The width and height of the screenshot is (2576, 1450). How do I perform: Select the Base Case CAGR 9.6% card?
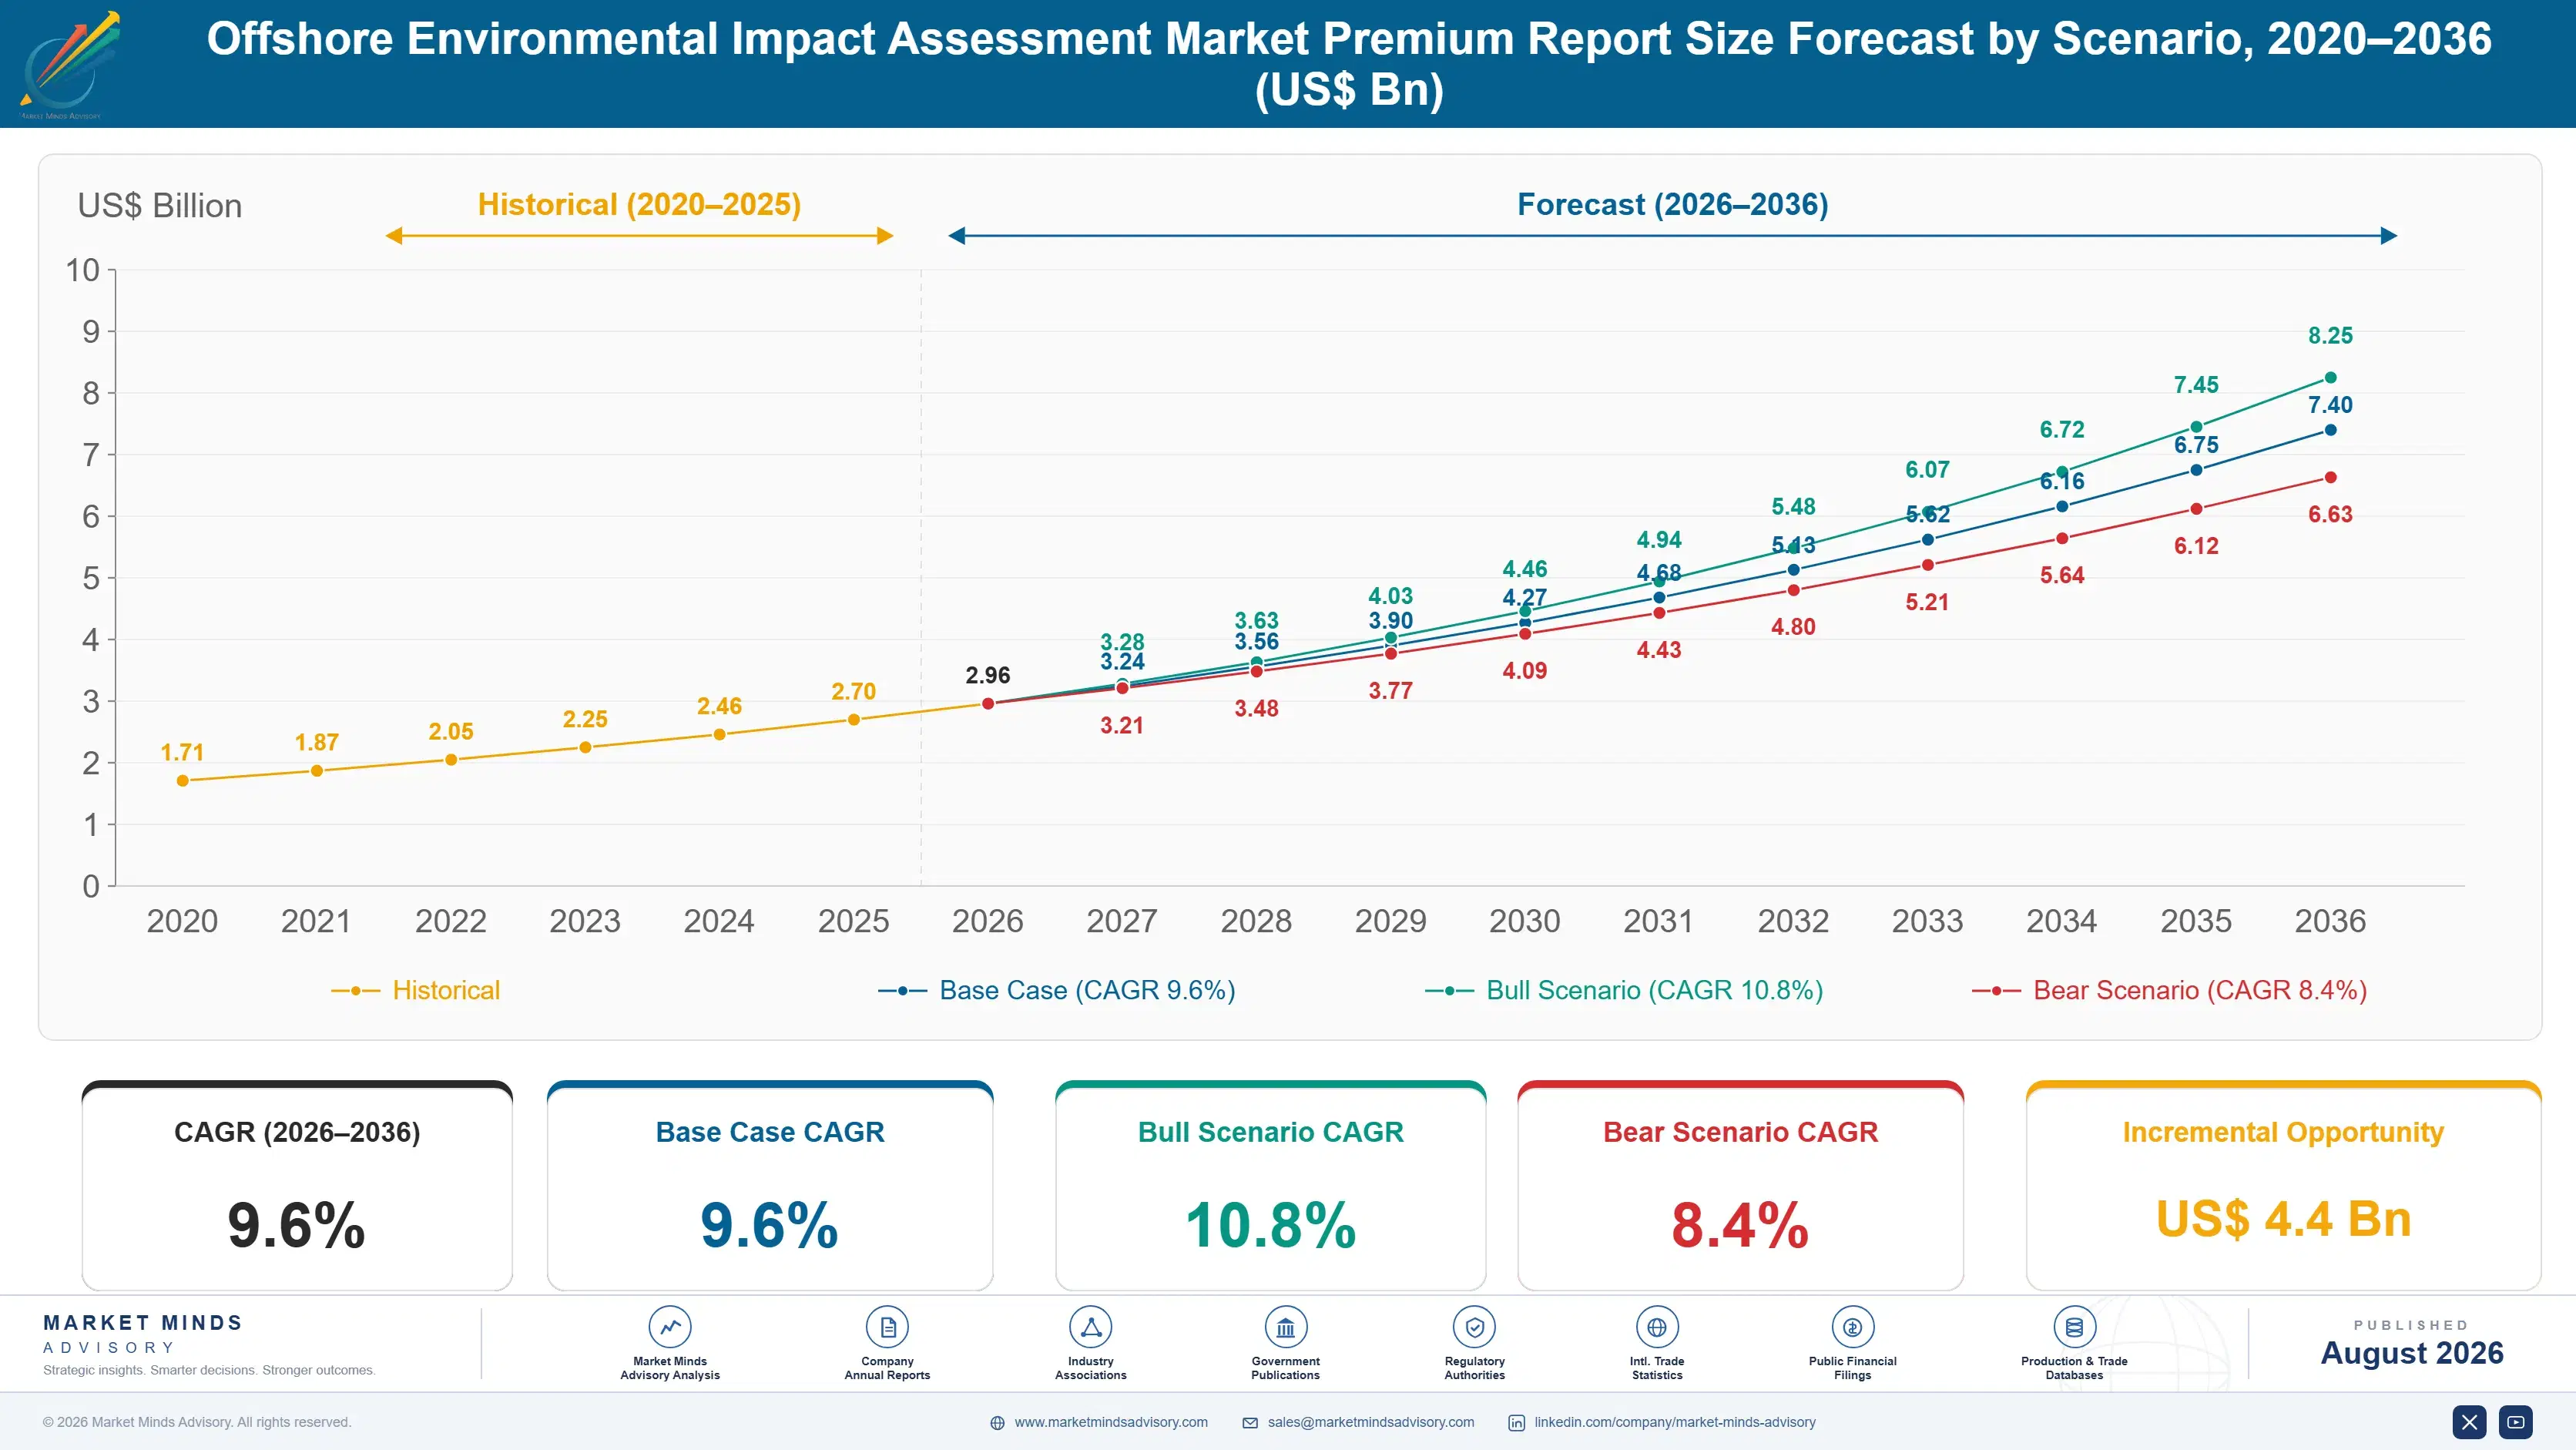(770, 1186)
